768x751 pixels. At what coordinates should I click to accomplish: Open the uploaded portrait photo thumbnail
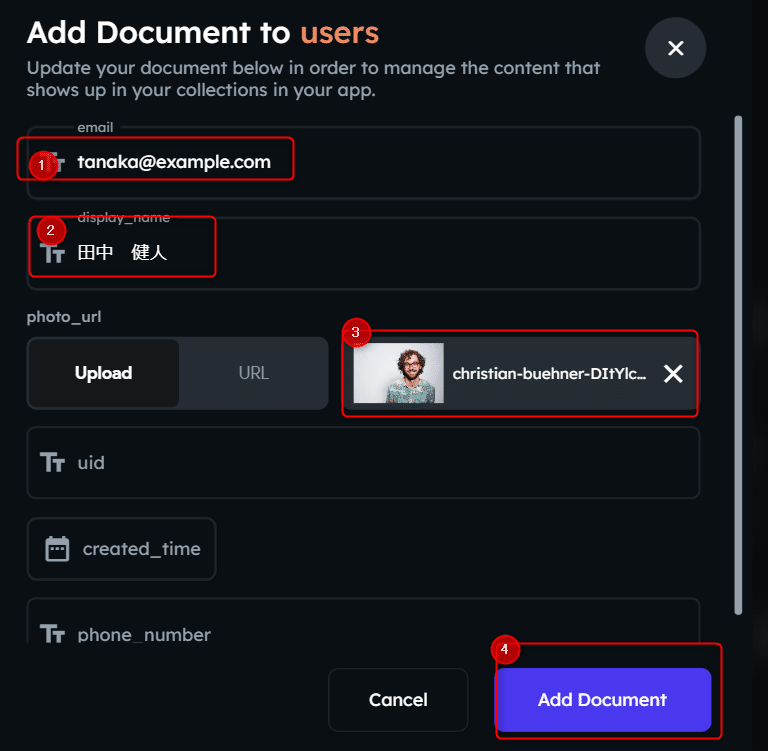[399, 373]
